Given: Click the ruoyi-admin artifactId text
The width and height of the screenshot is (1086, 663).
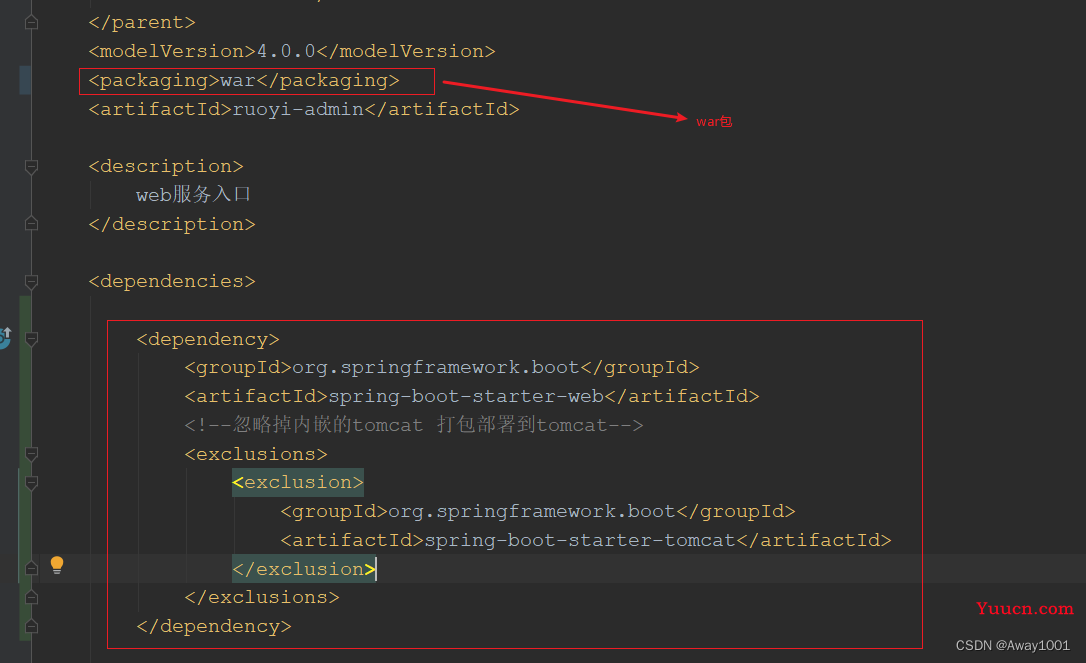Looking at the screenshot, I should tap(298, 109).
